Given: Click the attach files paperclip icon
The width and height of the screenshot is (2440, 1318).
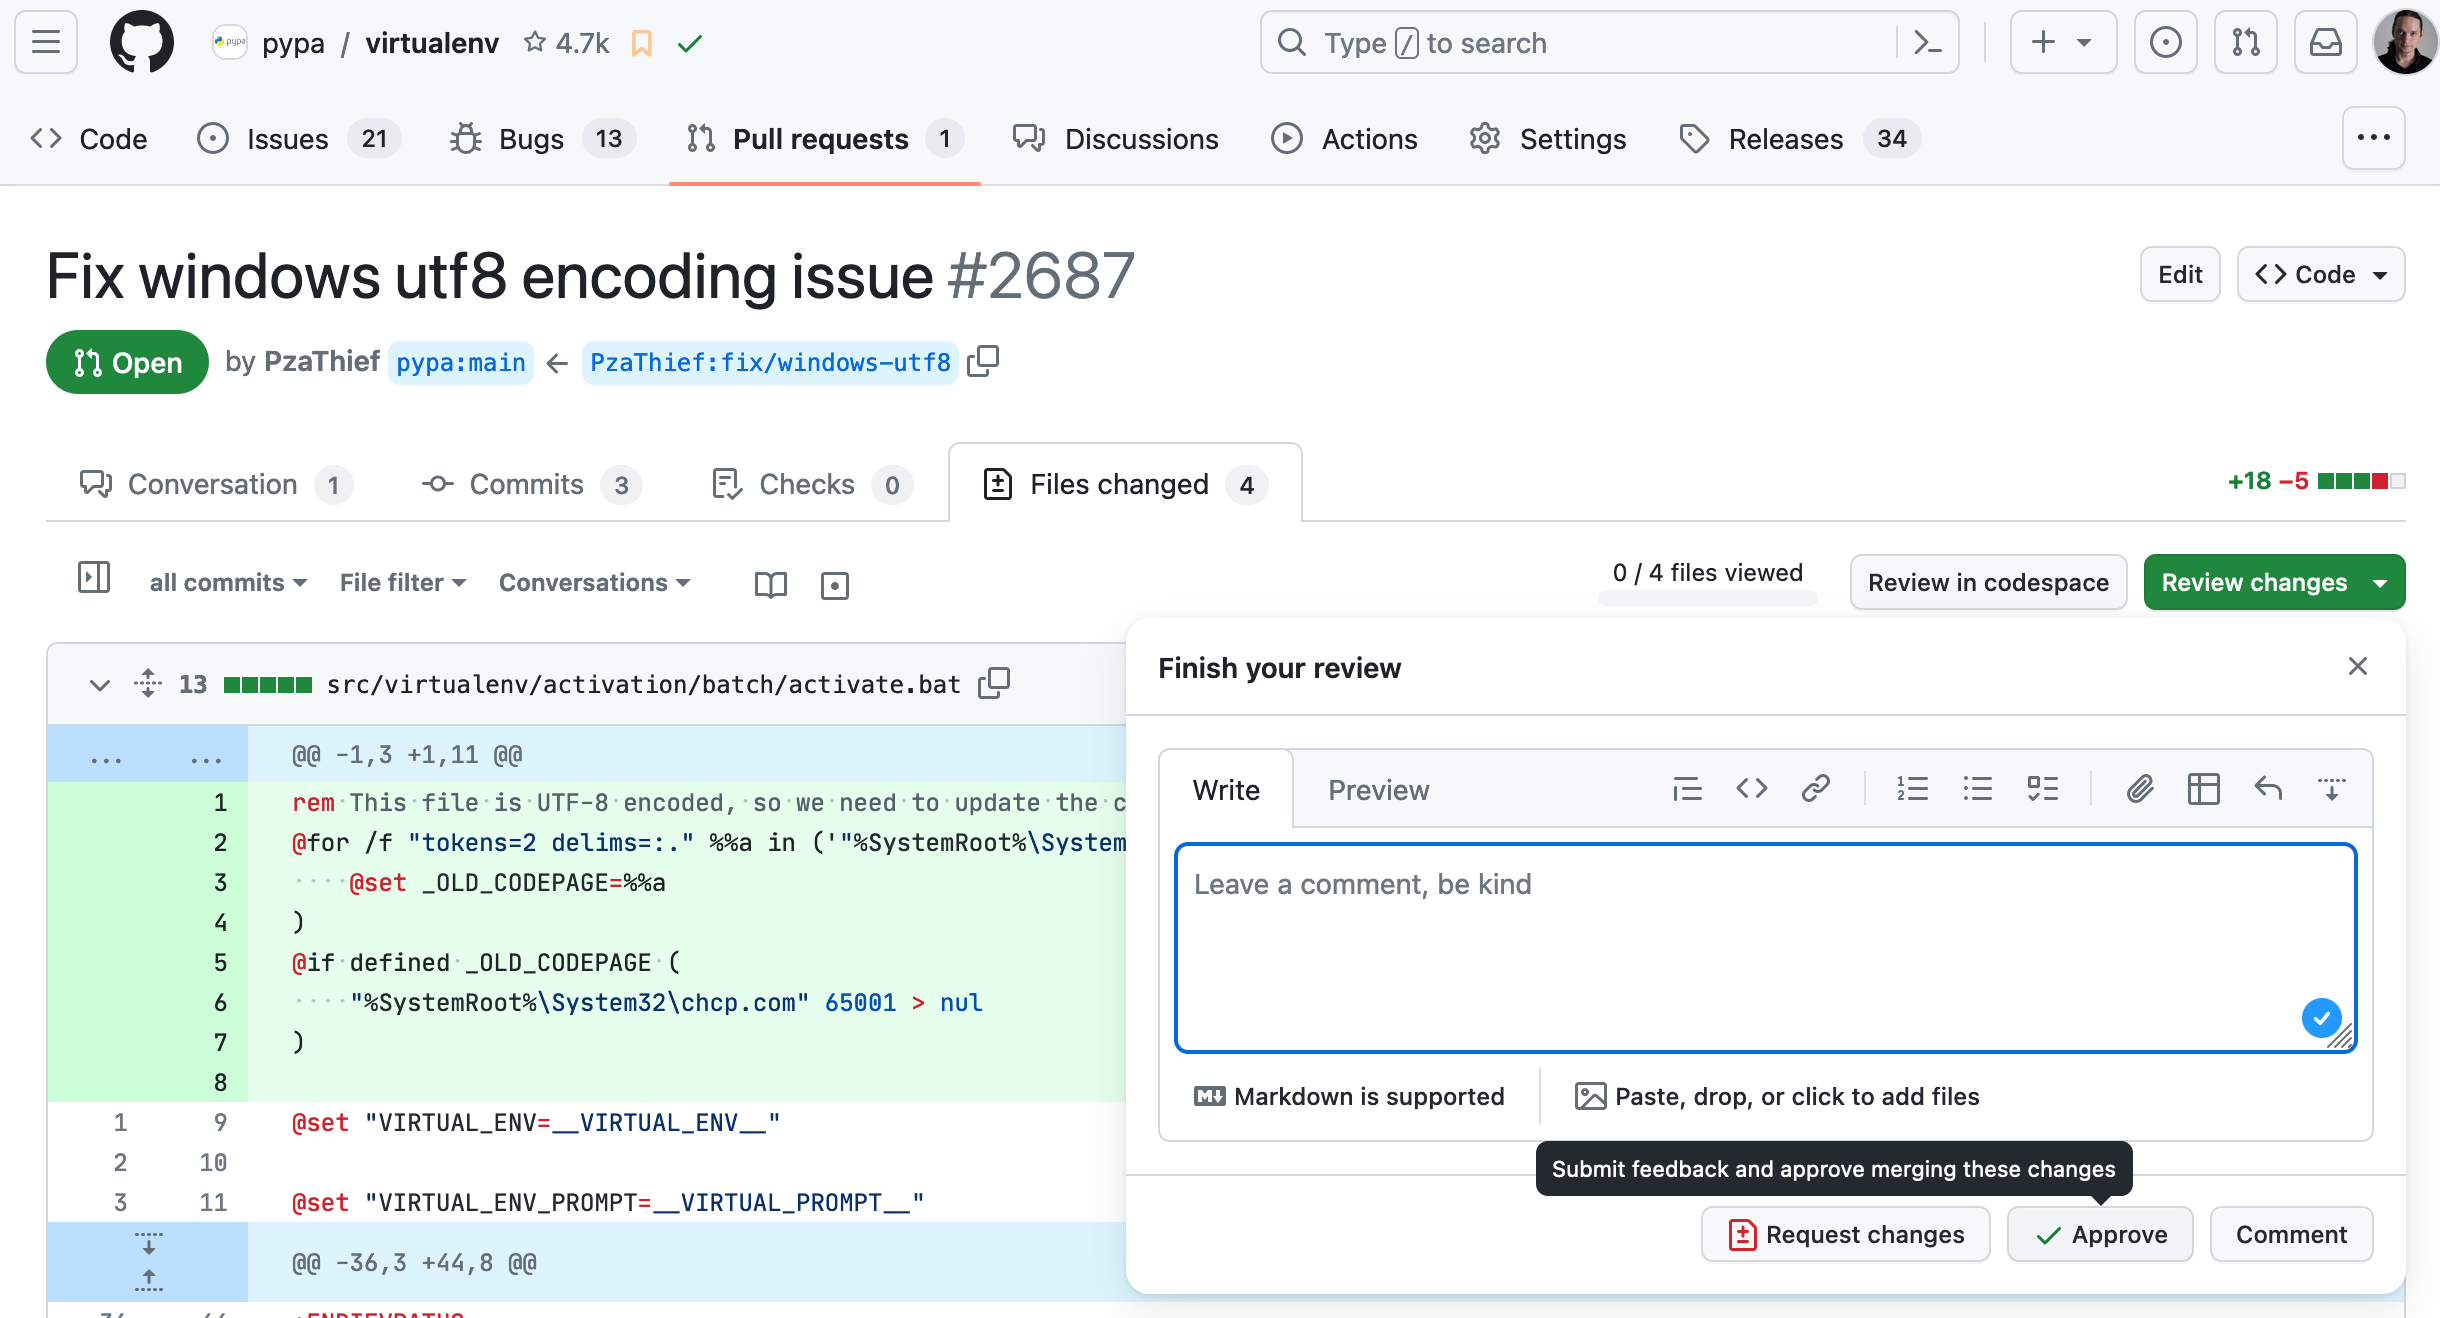Looking at the screenshot, I should tap(2139, 789).
